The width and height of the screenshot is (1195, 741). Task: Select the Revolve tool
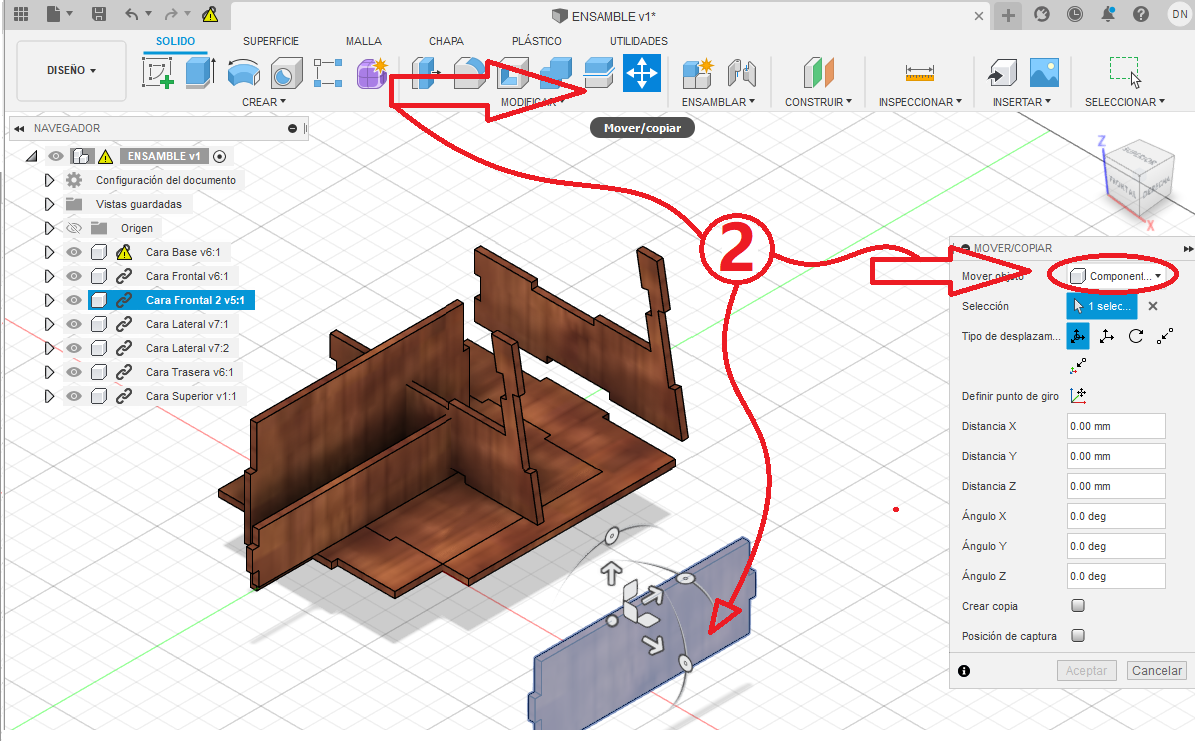point(244,73)
